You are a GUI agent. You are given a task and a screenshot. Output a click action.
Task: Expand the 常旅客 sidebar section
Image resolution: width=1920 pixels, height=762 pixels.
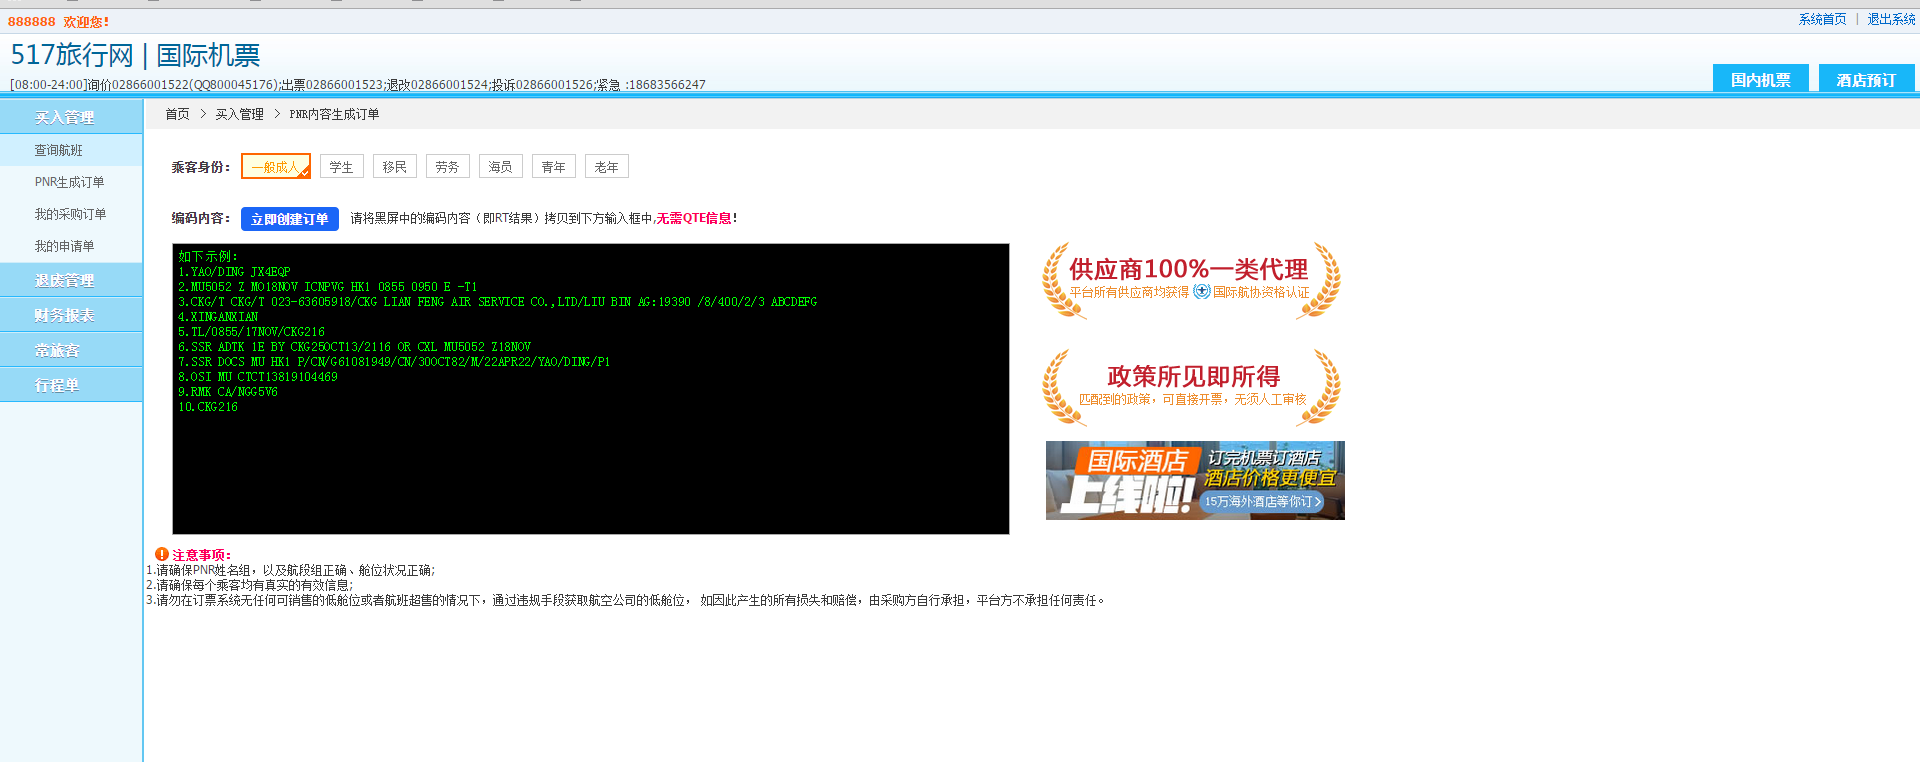click(71, 350)
